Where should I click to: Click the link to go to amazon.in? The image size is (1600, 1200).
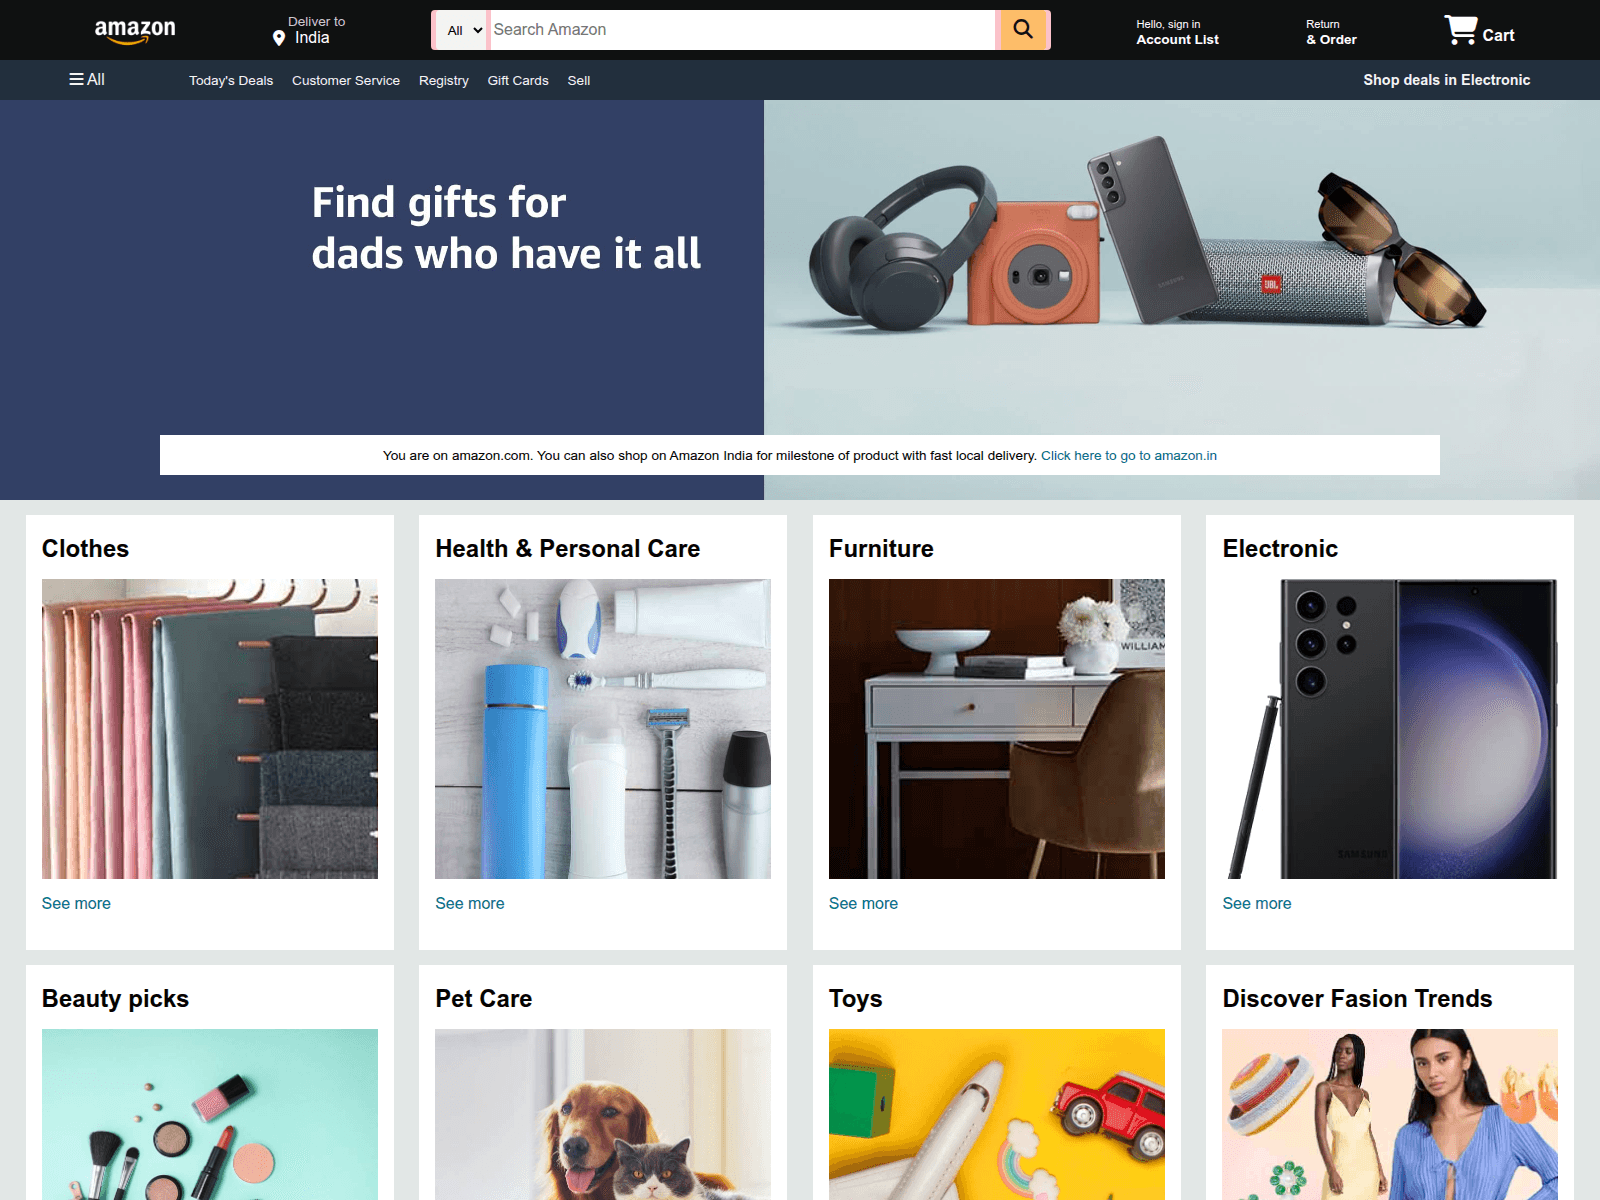[1129, 456]
